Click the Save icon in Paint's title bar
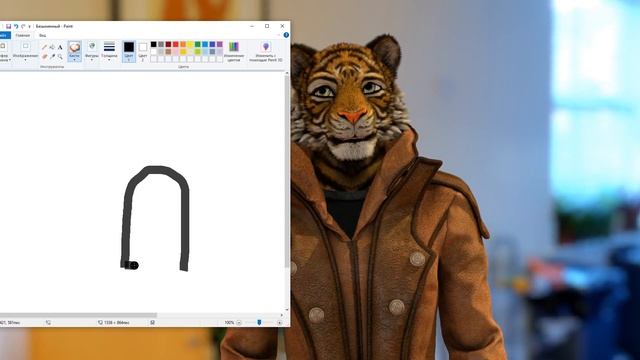This screenshot has height=360, width=640. pyautogui.click(x=8, y=27)
